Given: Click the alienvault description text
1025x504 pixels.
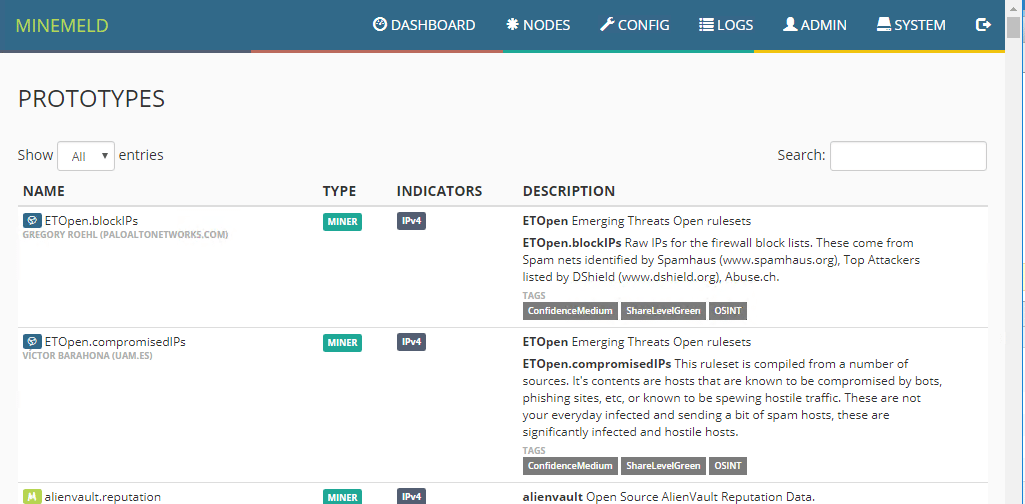Looking at the screenshot, I should click(669, 497).
